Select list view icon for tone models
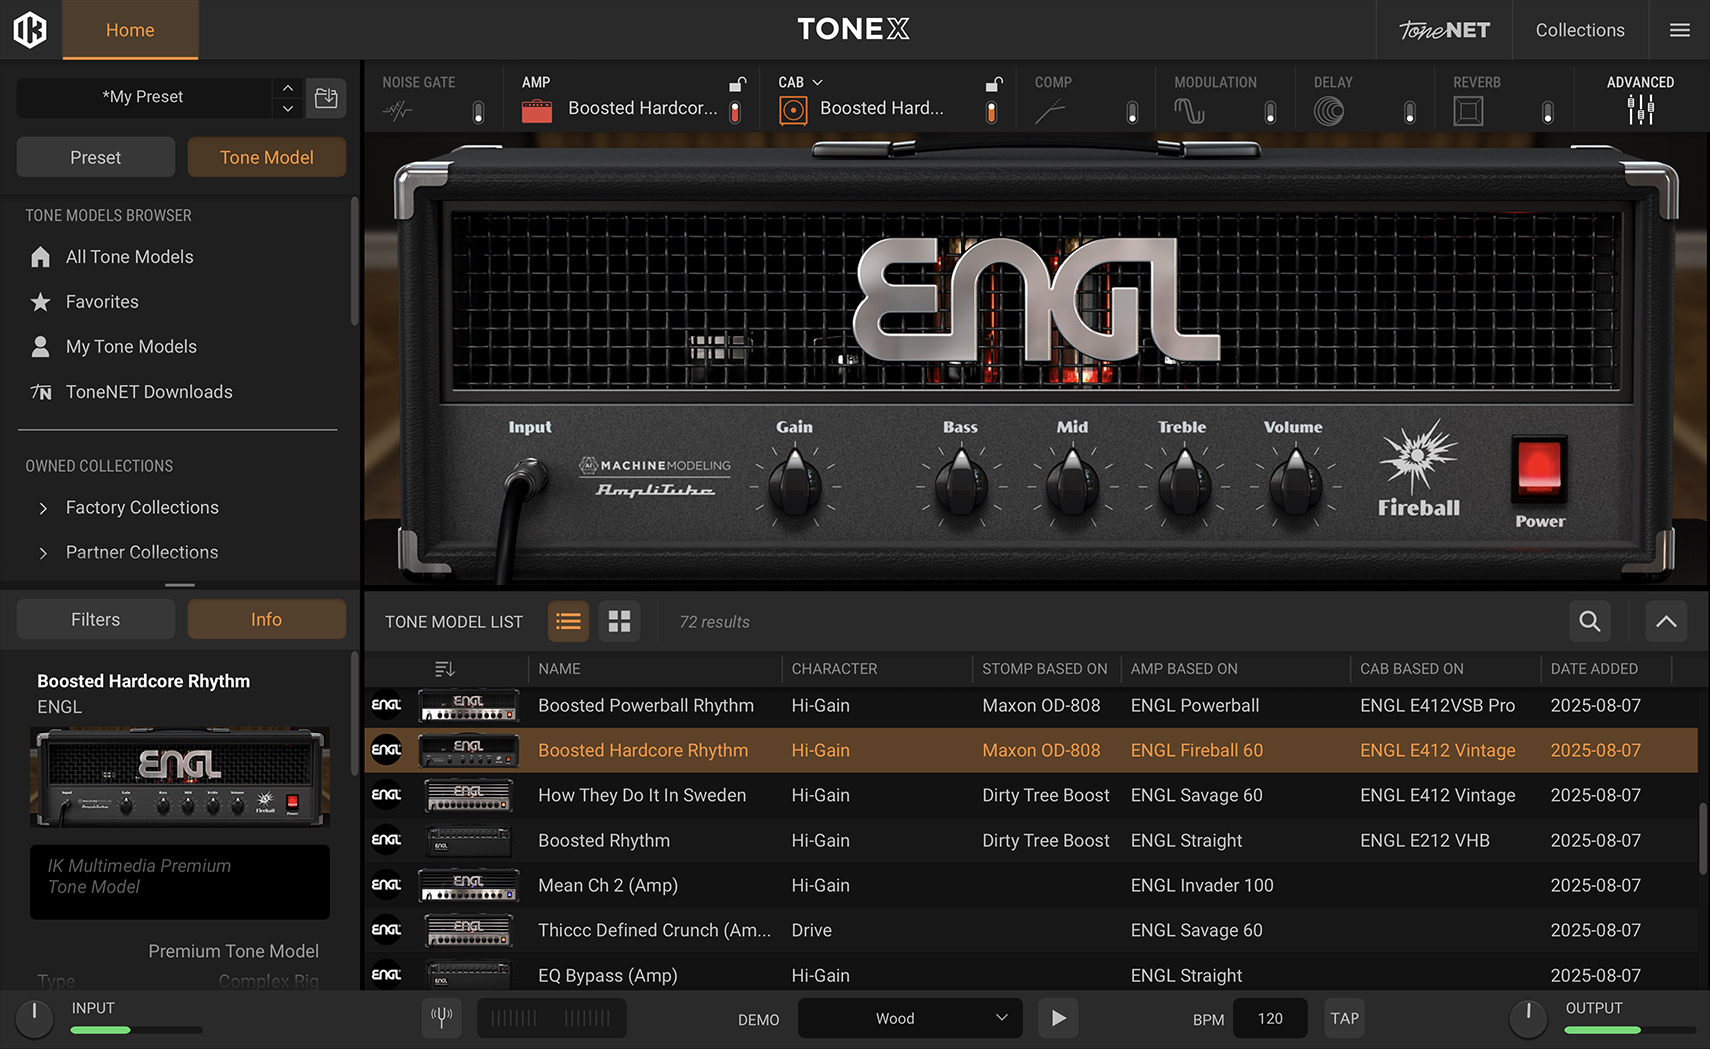This screenshot has height=1049, width=1710. point(568,621)
